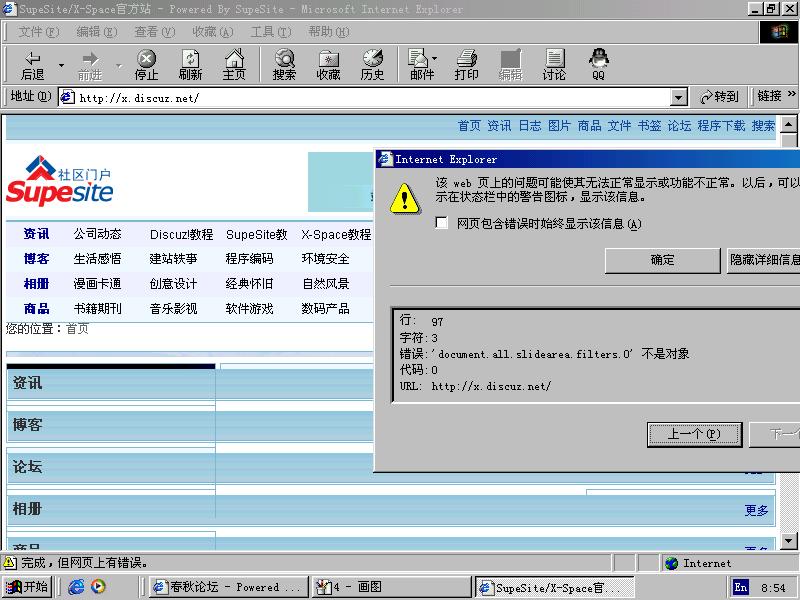Image resolution: width=800 pixels, height=600 pixels.
Task: Open the Edit (编辑) menu
Action: click(96, 32)
